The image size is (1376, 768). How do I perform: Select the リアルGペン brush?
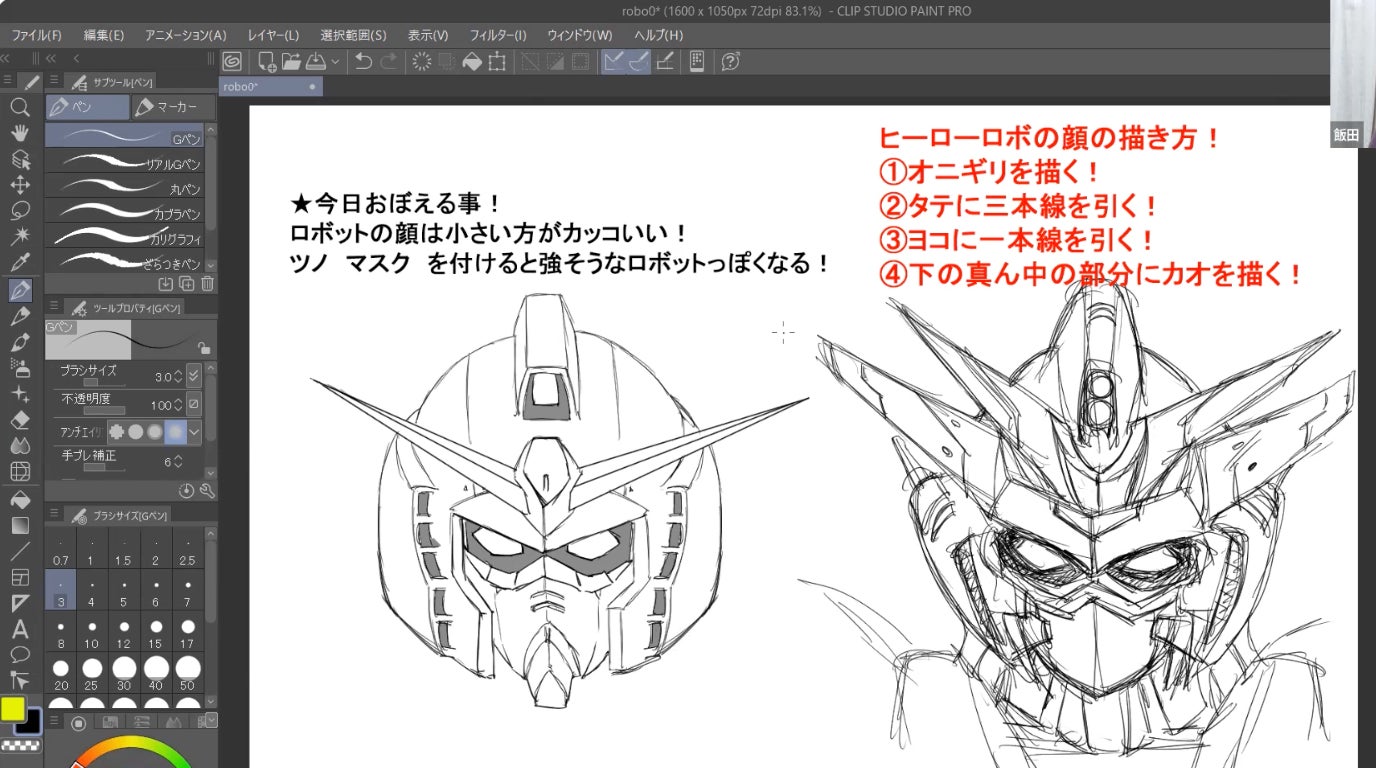130,162
